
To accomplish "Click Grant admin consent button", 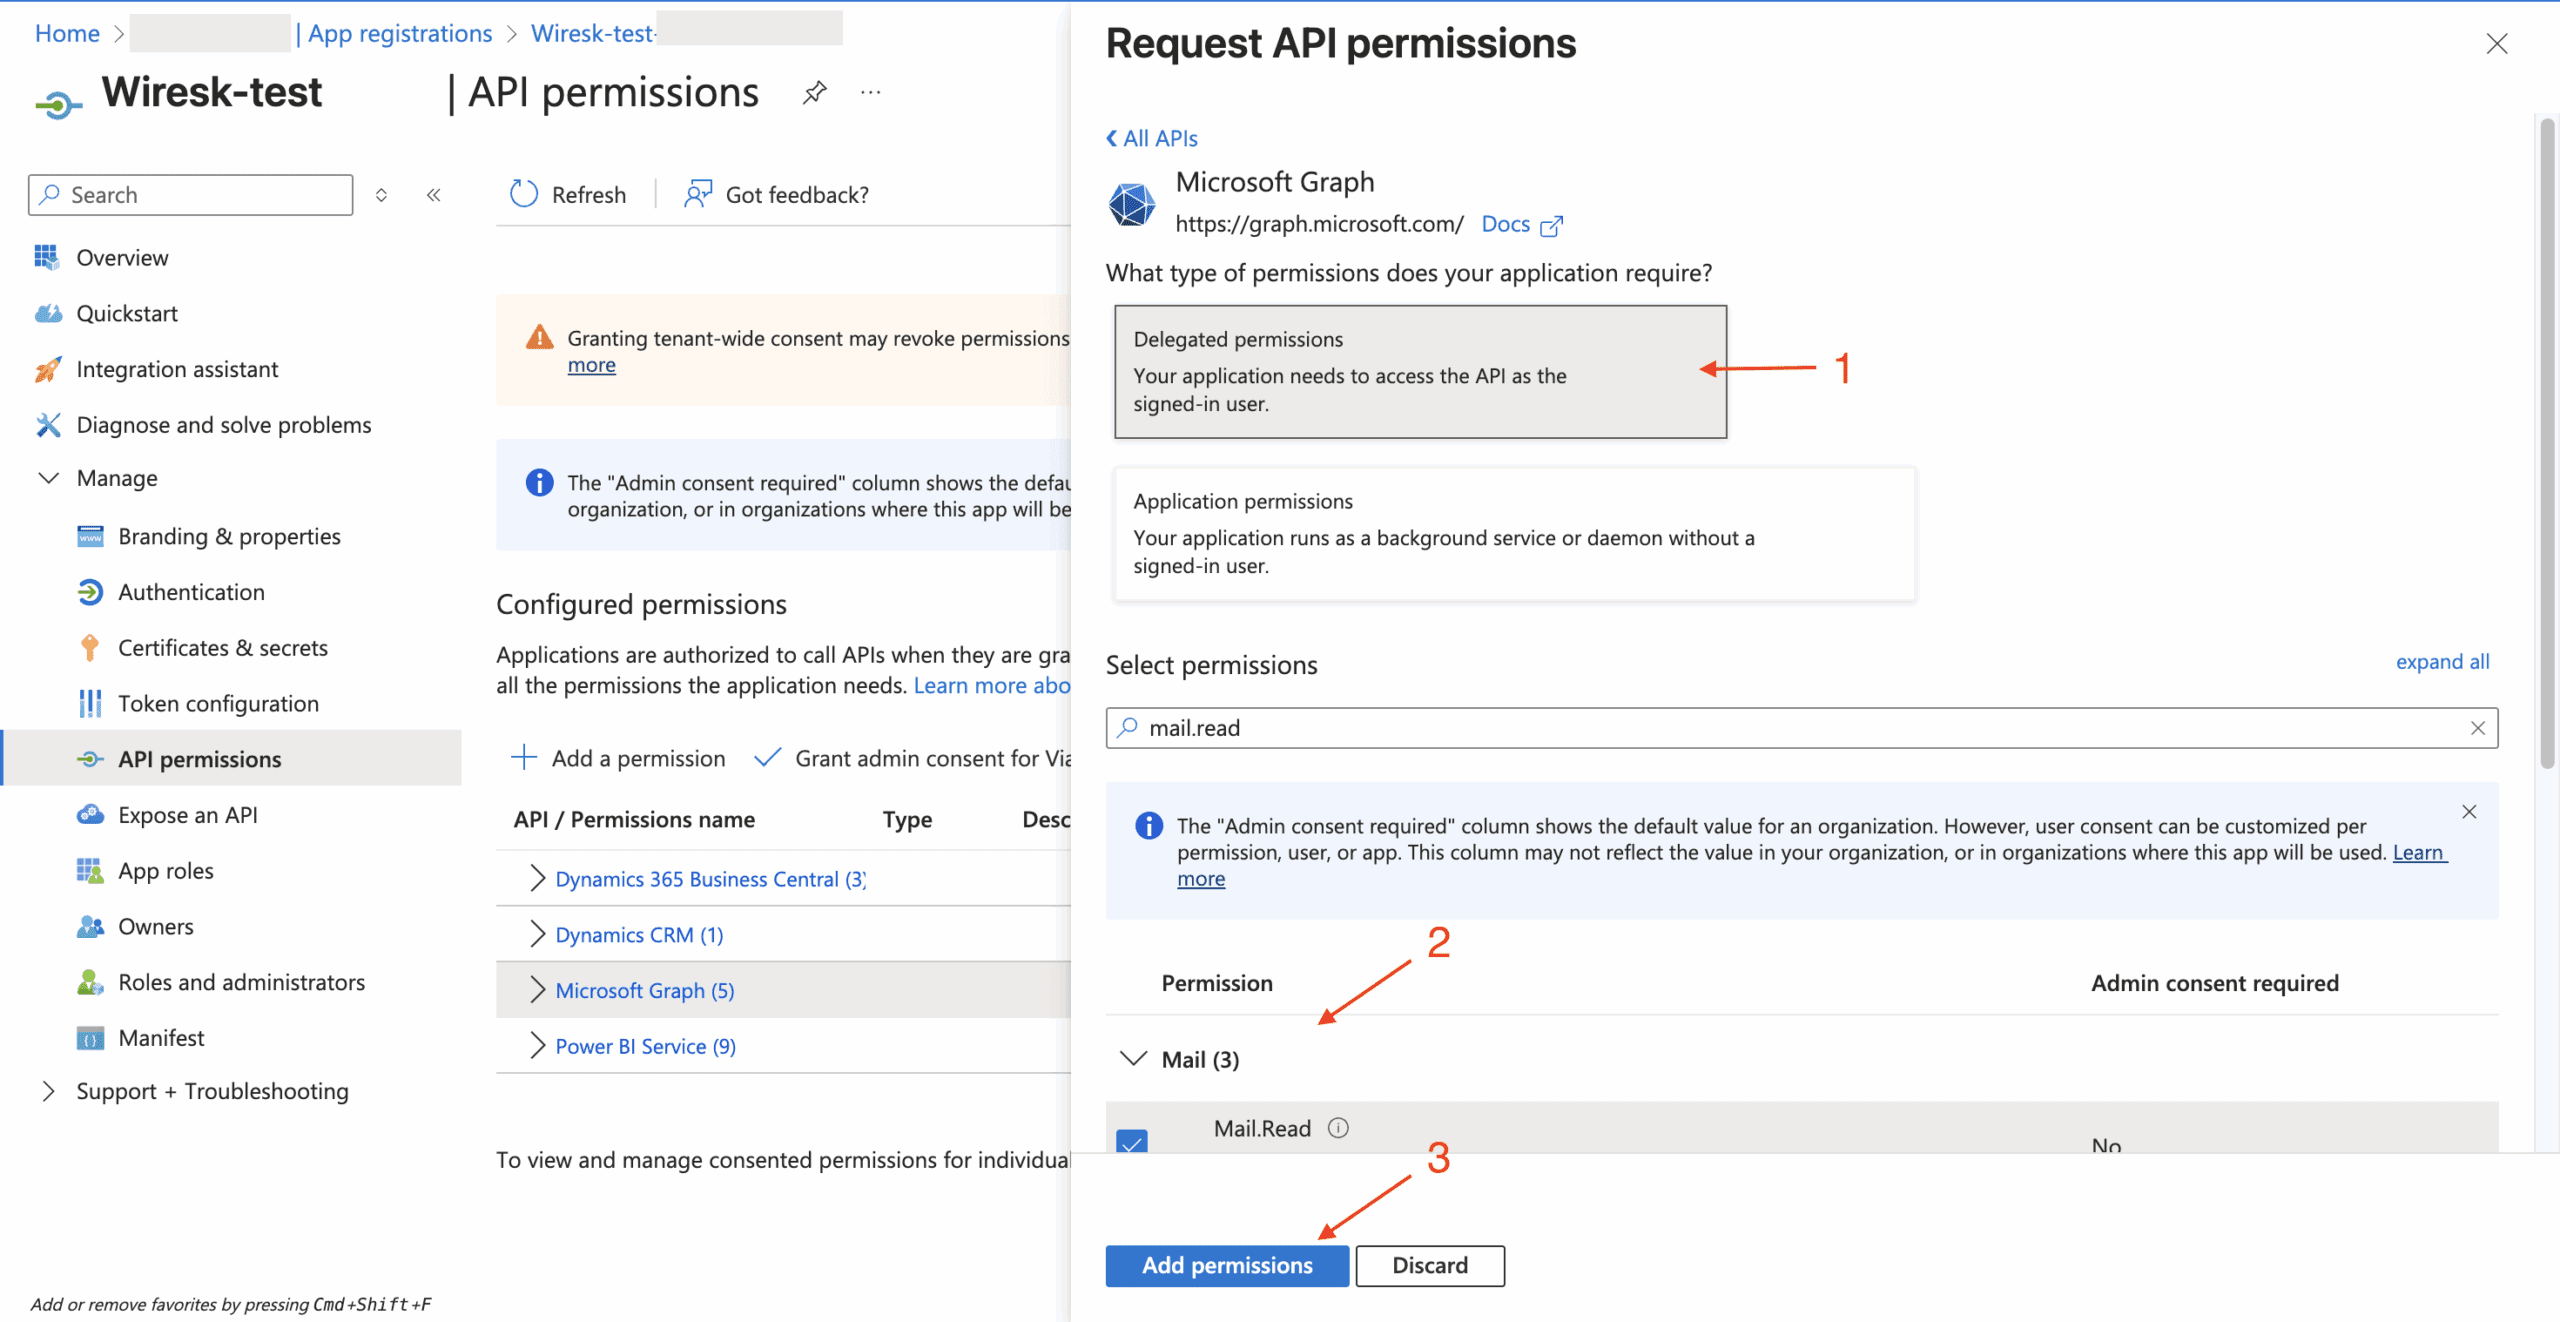I will pos(913,758).
